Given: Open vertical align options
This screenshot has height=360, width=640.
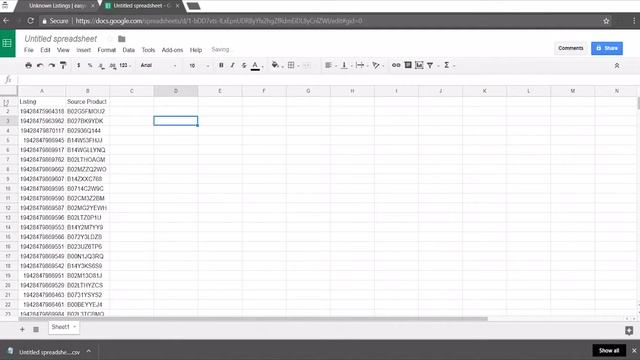Looking at the screenshot, I should [x=344, y=65].
